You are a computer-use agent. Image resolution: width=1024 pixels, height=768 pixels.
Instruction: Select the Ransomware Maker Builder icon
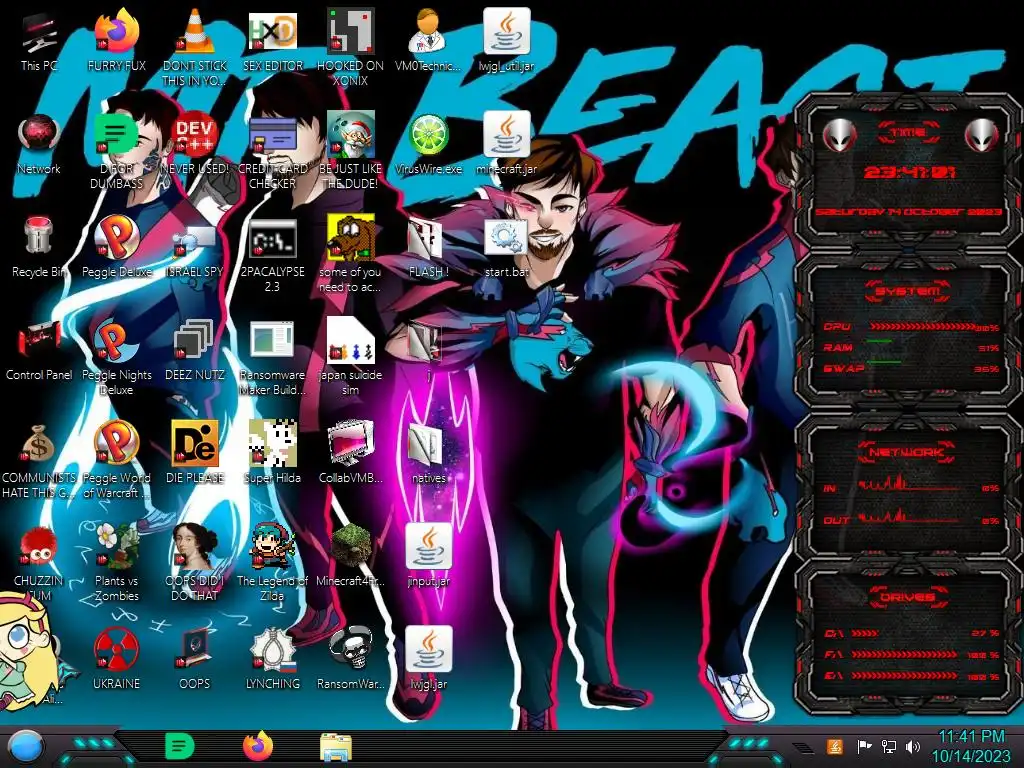tap(272, 341)
